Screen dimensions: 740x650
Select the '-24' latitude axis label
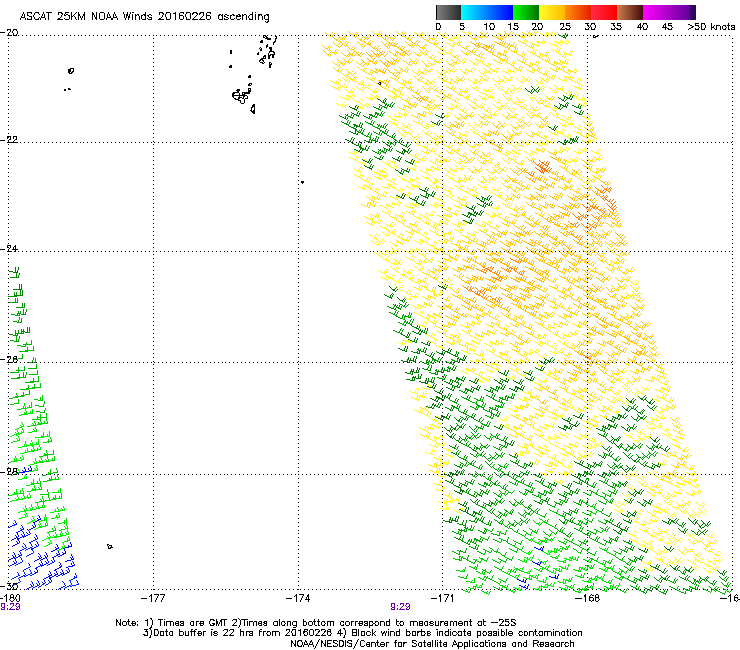point(9,249)
